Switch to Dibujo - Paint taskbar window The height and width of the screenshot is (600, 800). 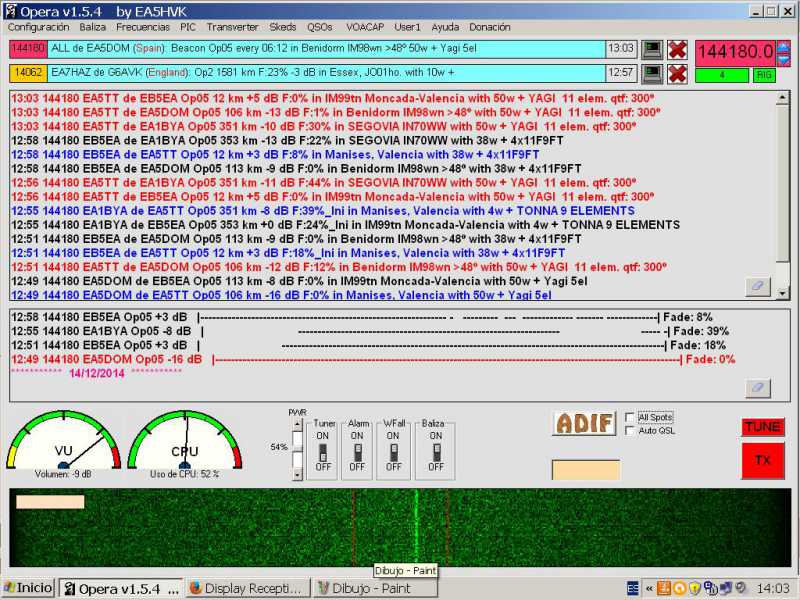tap(376, 588)
